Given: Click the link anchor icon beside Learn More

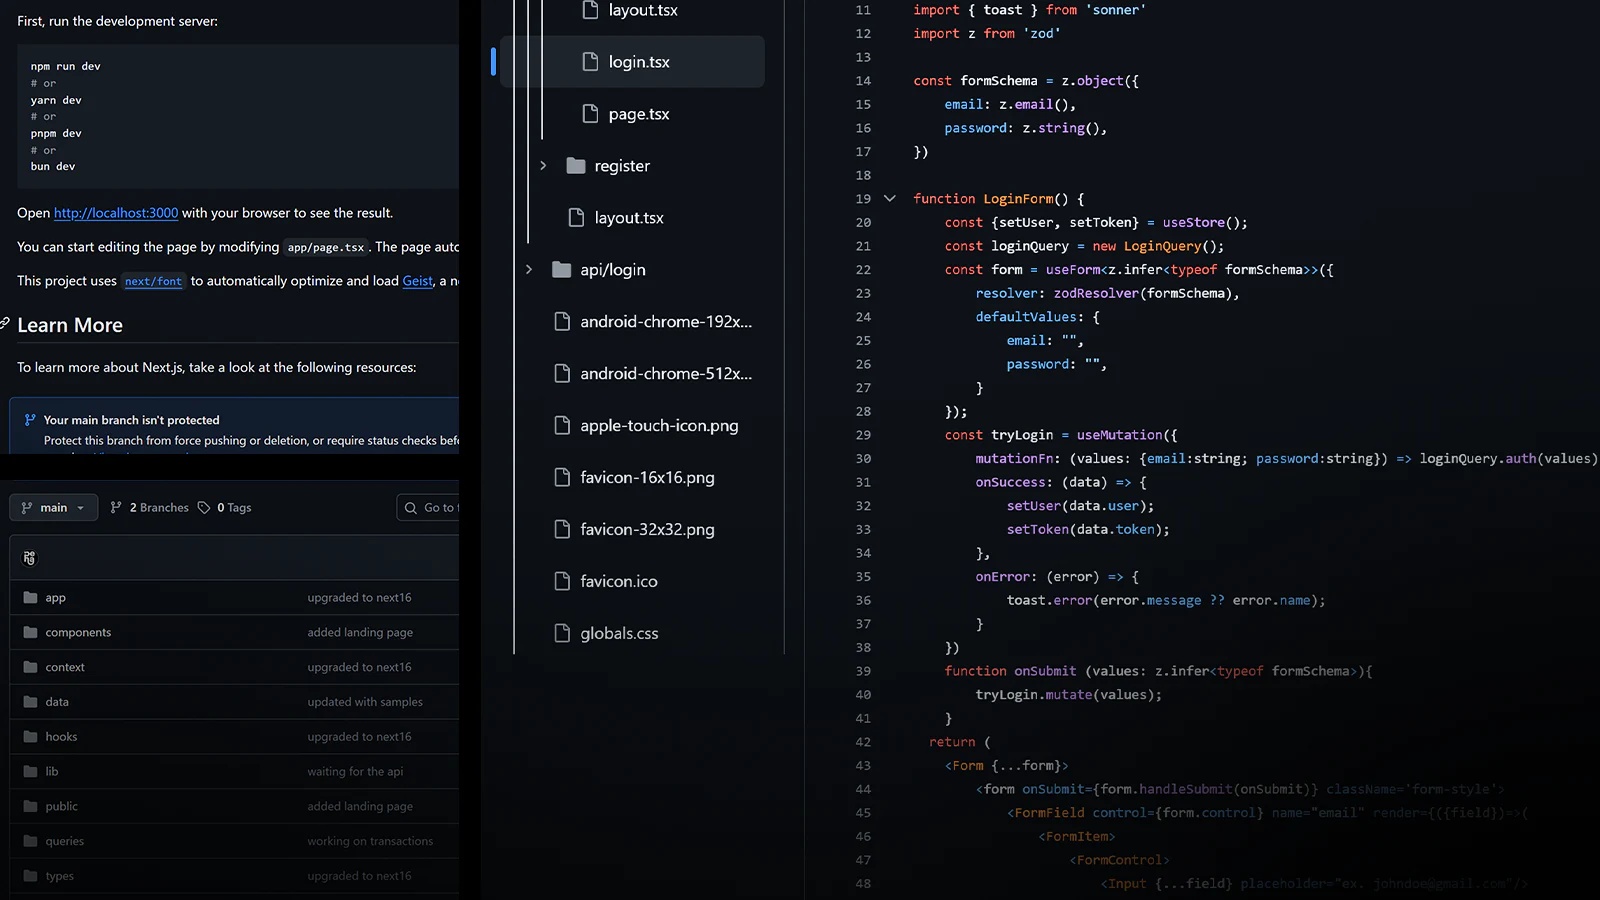Looking at the screenshot, I should (5, 324).
